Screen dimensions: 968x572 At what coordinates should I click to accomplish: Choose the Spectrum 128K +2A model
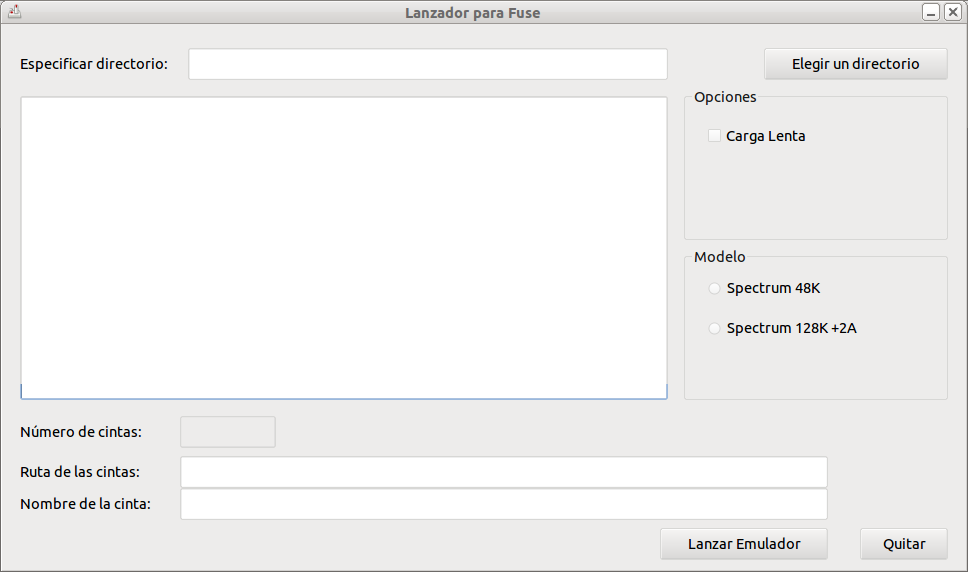[x=714, y=328]
